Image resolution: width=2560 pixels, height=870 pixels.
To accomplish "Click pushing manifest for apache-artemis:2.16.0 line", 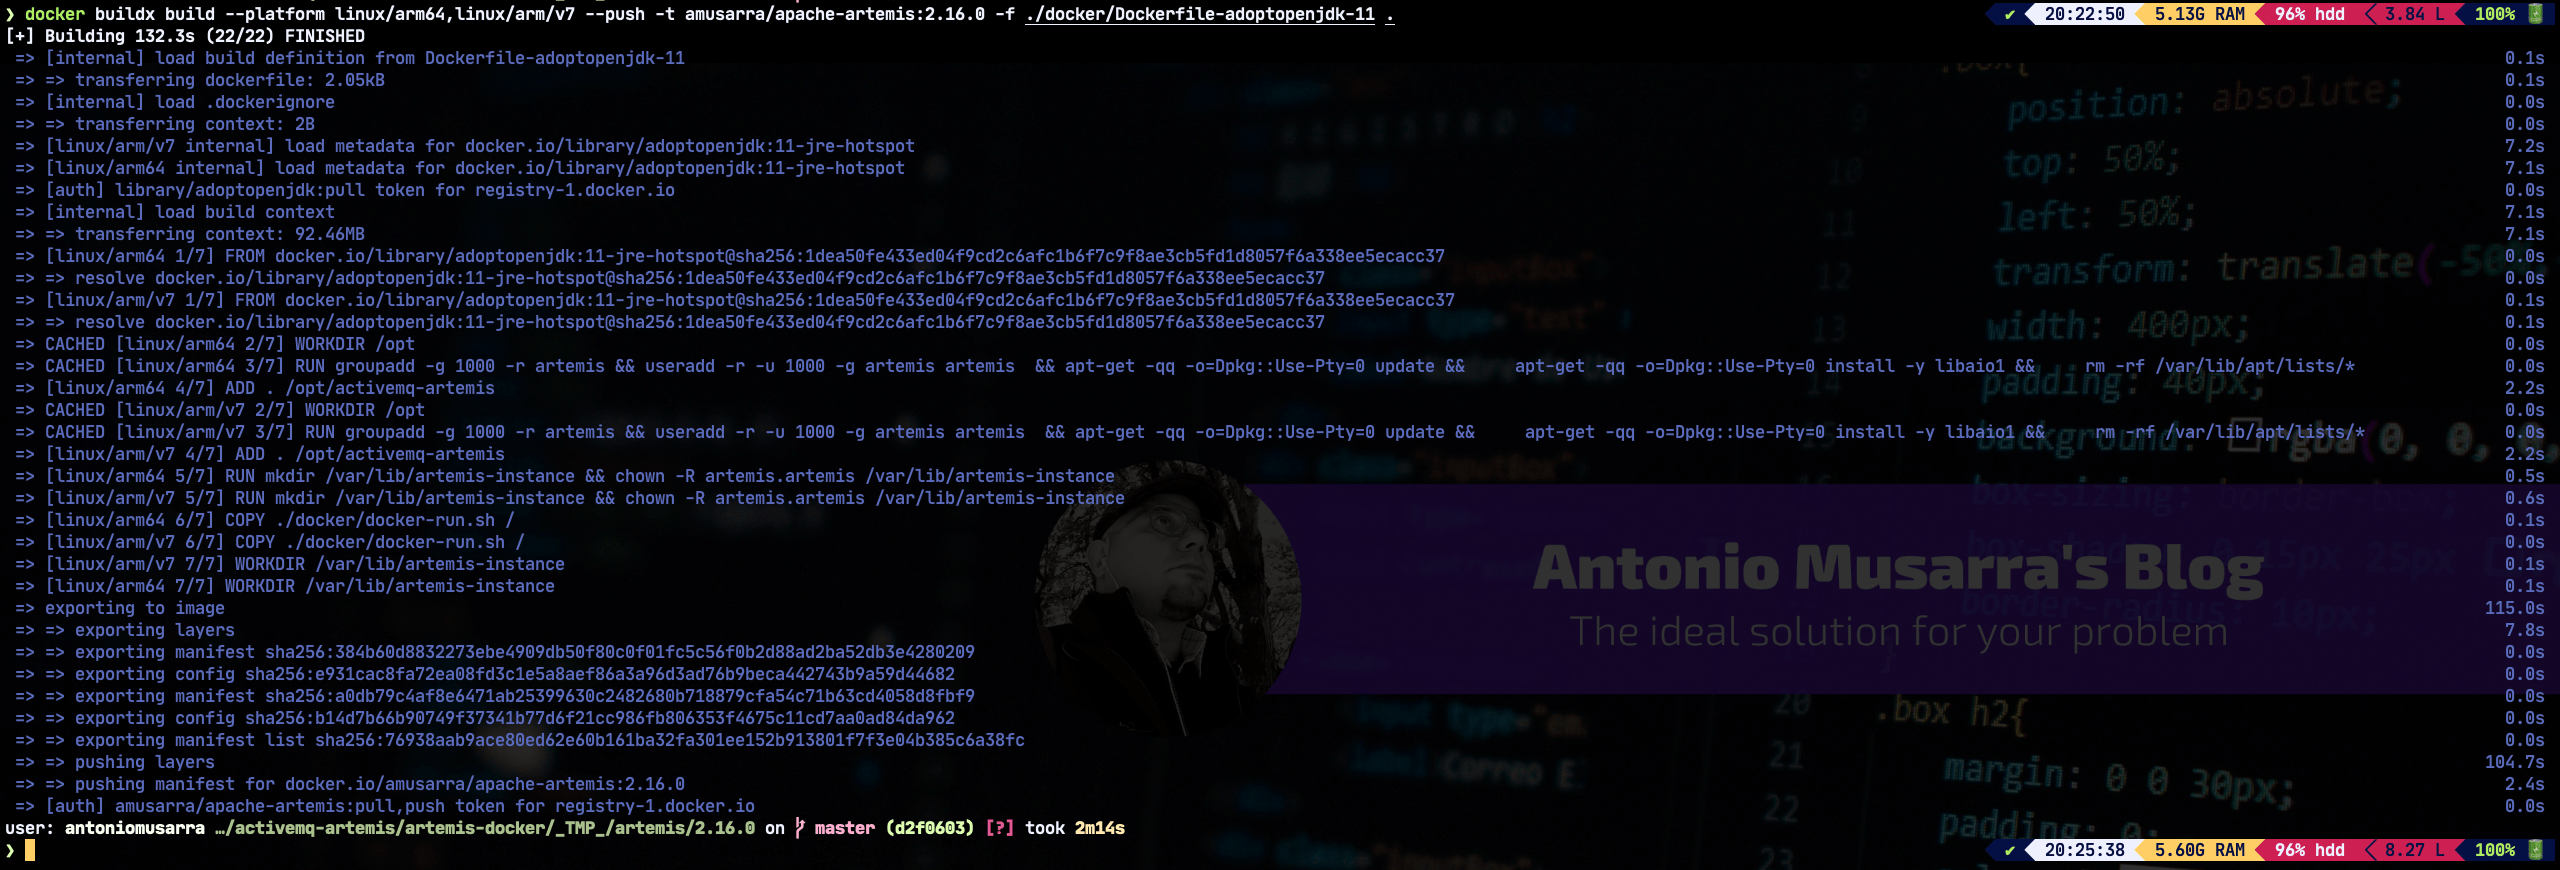I will [350, 784].
